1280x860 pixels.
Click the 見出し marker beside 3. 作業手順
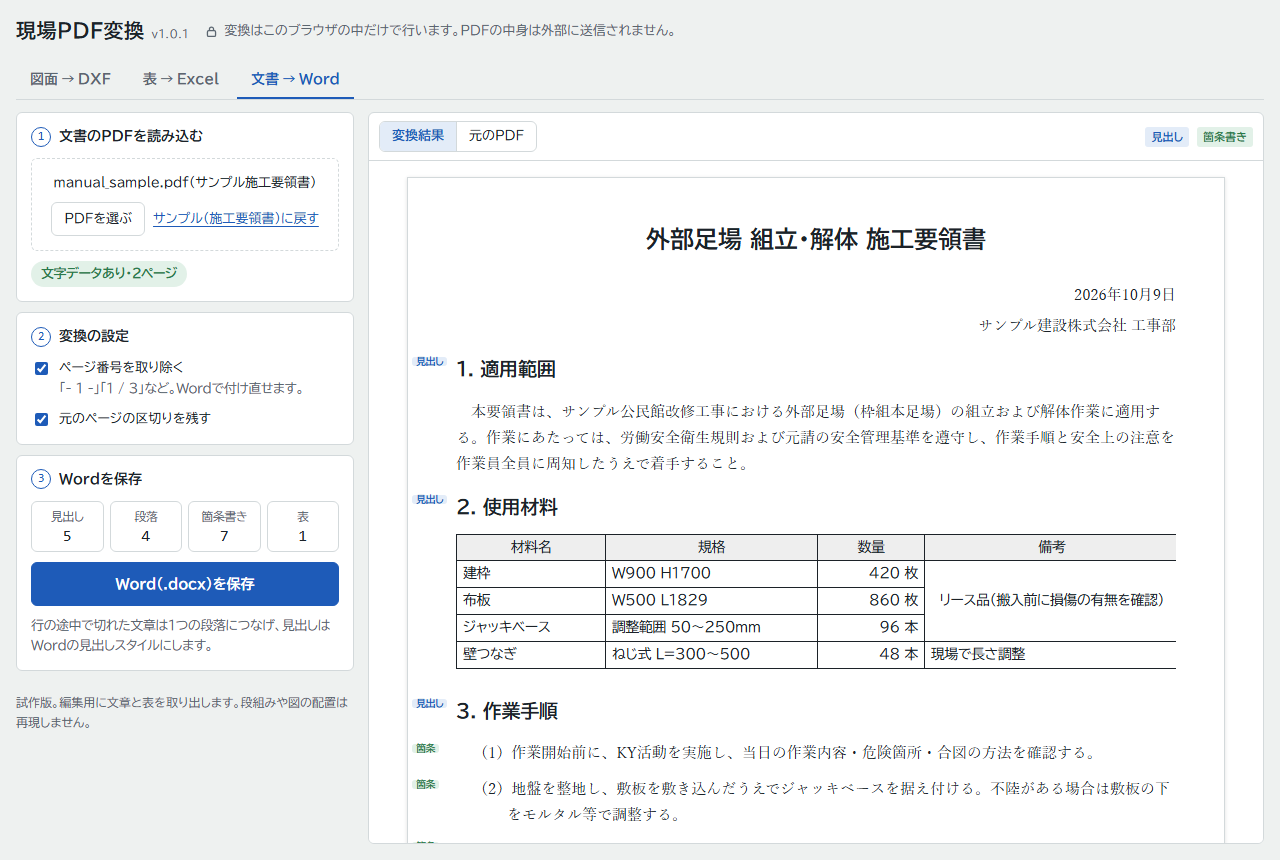pos(430,704)
